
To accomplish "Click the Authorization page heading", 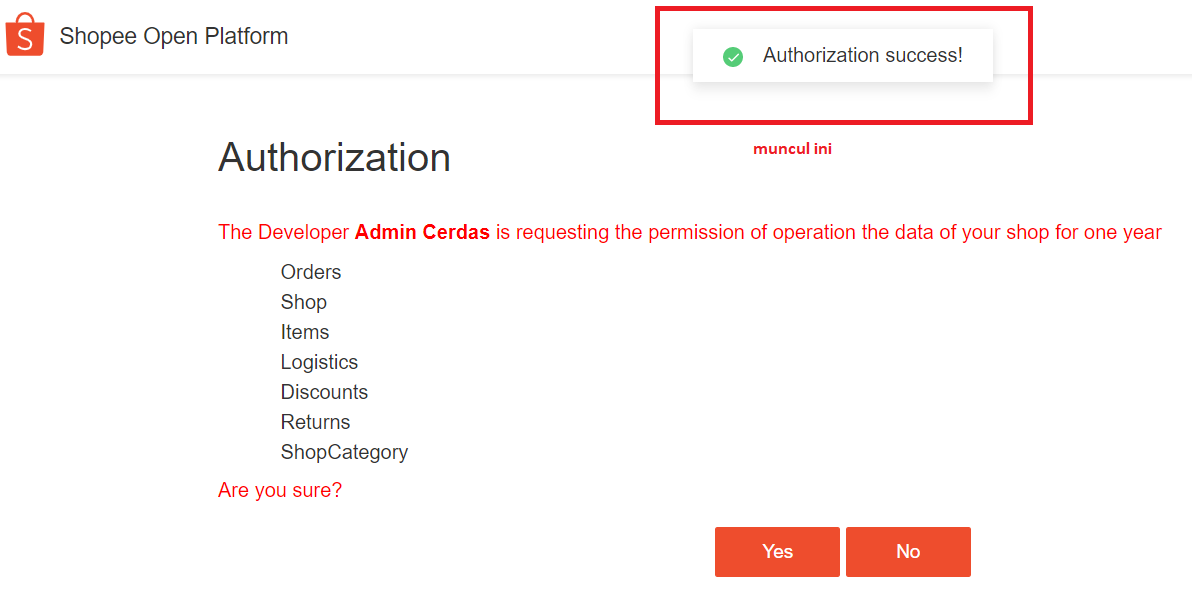I will tap(334, 157).
